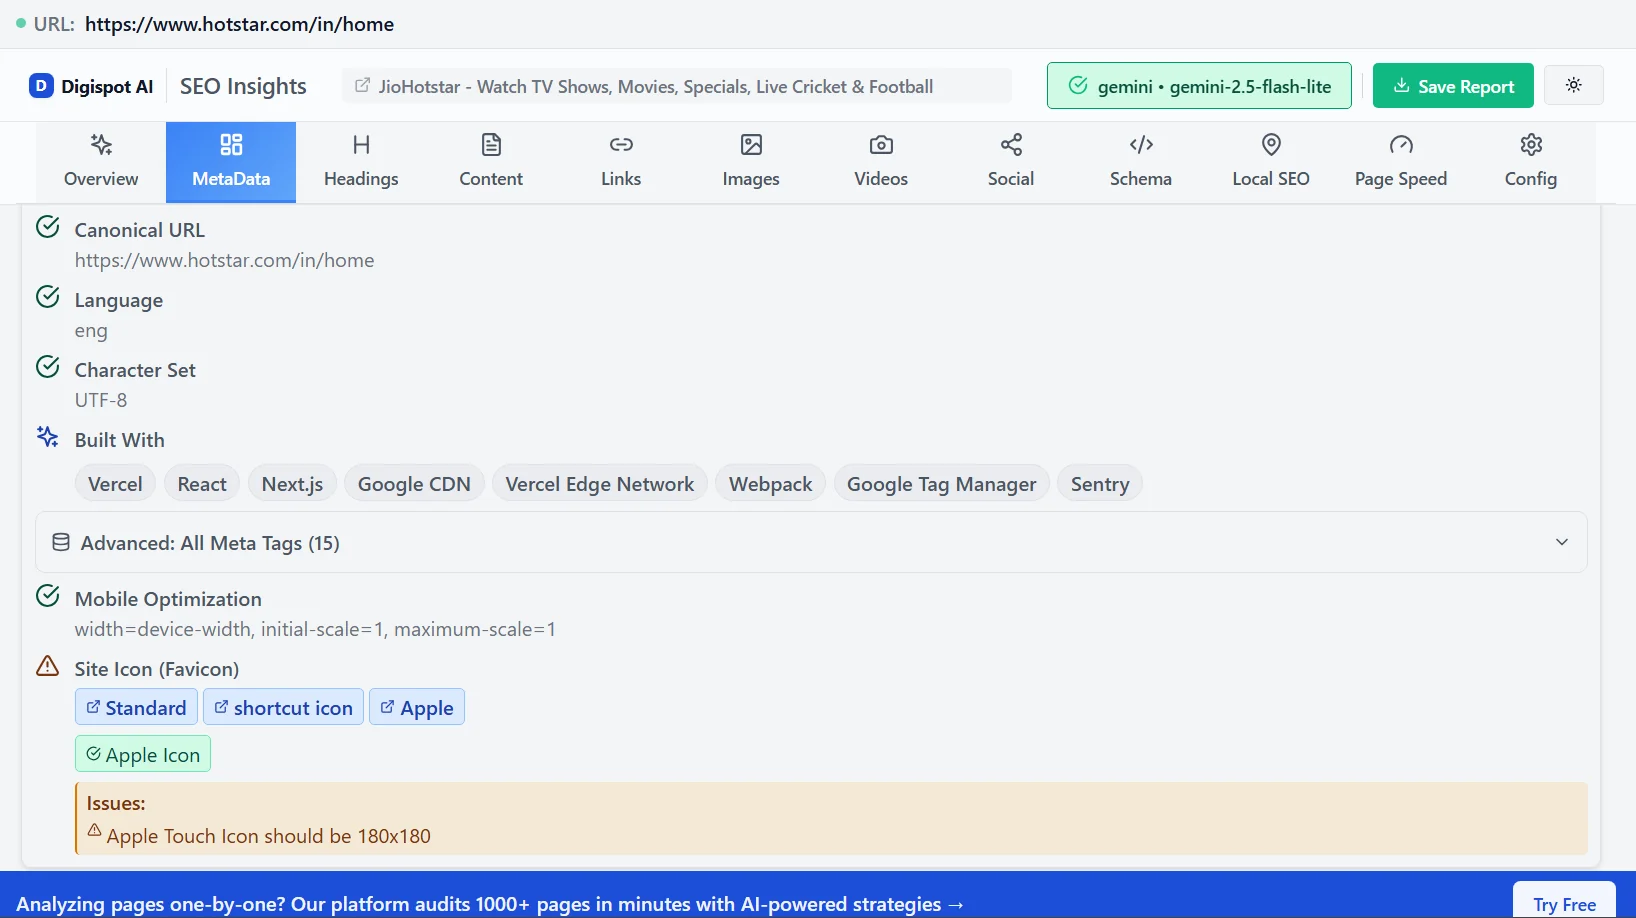The width and height of the screenshot is (1636, 918).
Task: Click the Google CDN chip
Action: pos(414,483)
